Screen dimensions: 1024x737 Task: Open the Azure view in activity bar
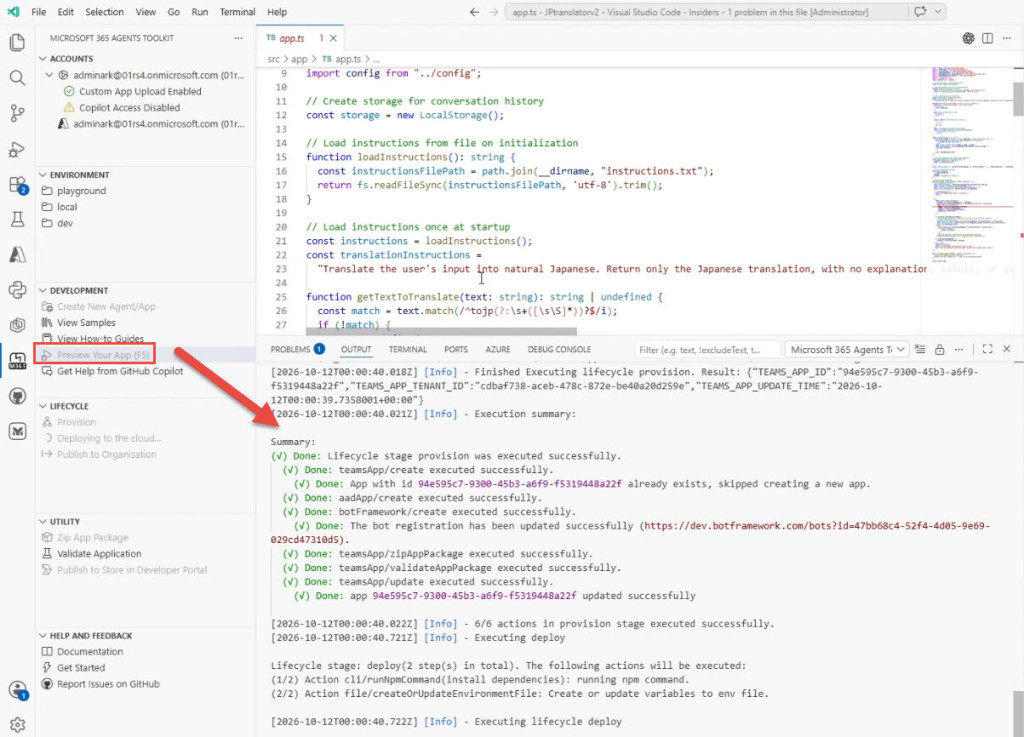point(17,255)
